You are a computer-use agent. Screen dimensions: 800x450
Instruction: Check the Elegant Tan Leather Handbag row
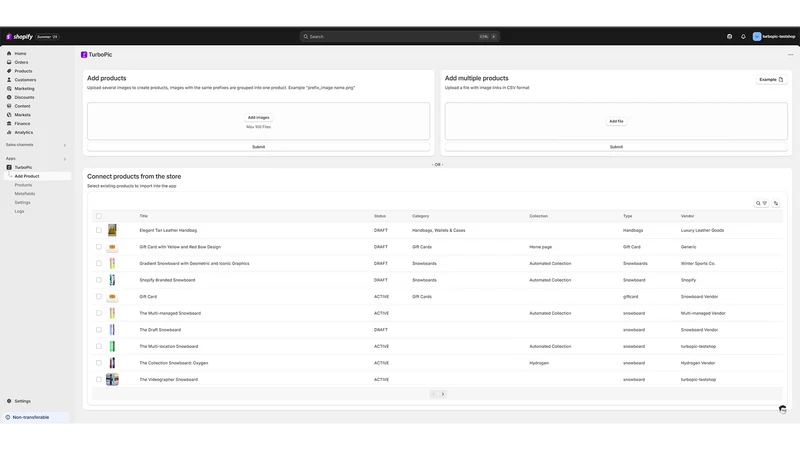click(99, 230)
